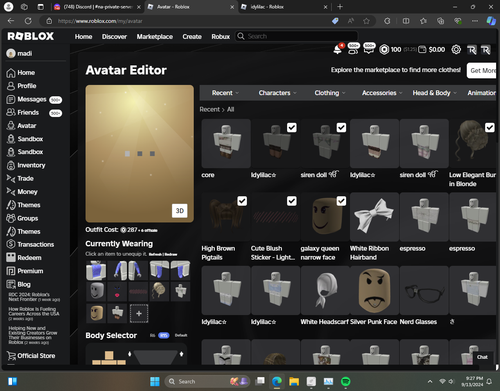Click the Groups sidebar icon
Image resolution: width=500 pixels, height=391 pixels.
[x=11, y=218]
